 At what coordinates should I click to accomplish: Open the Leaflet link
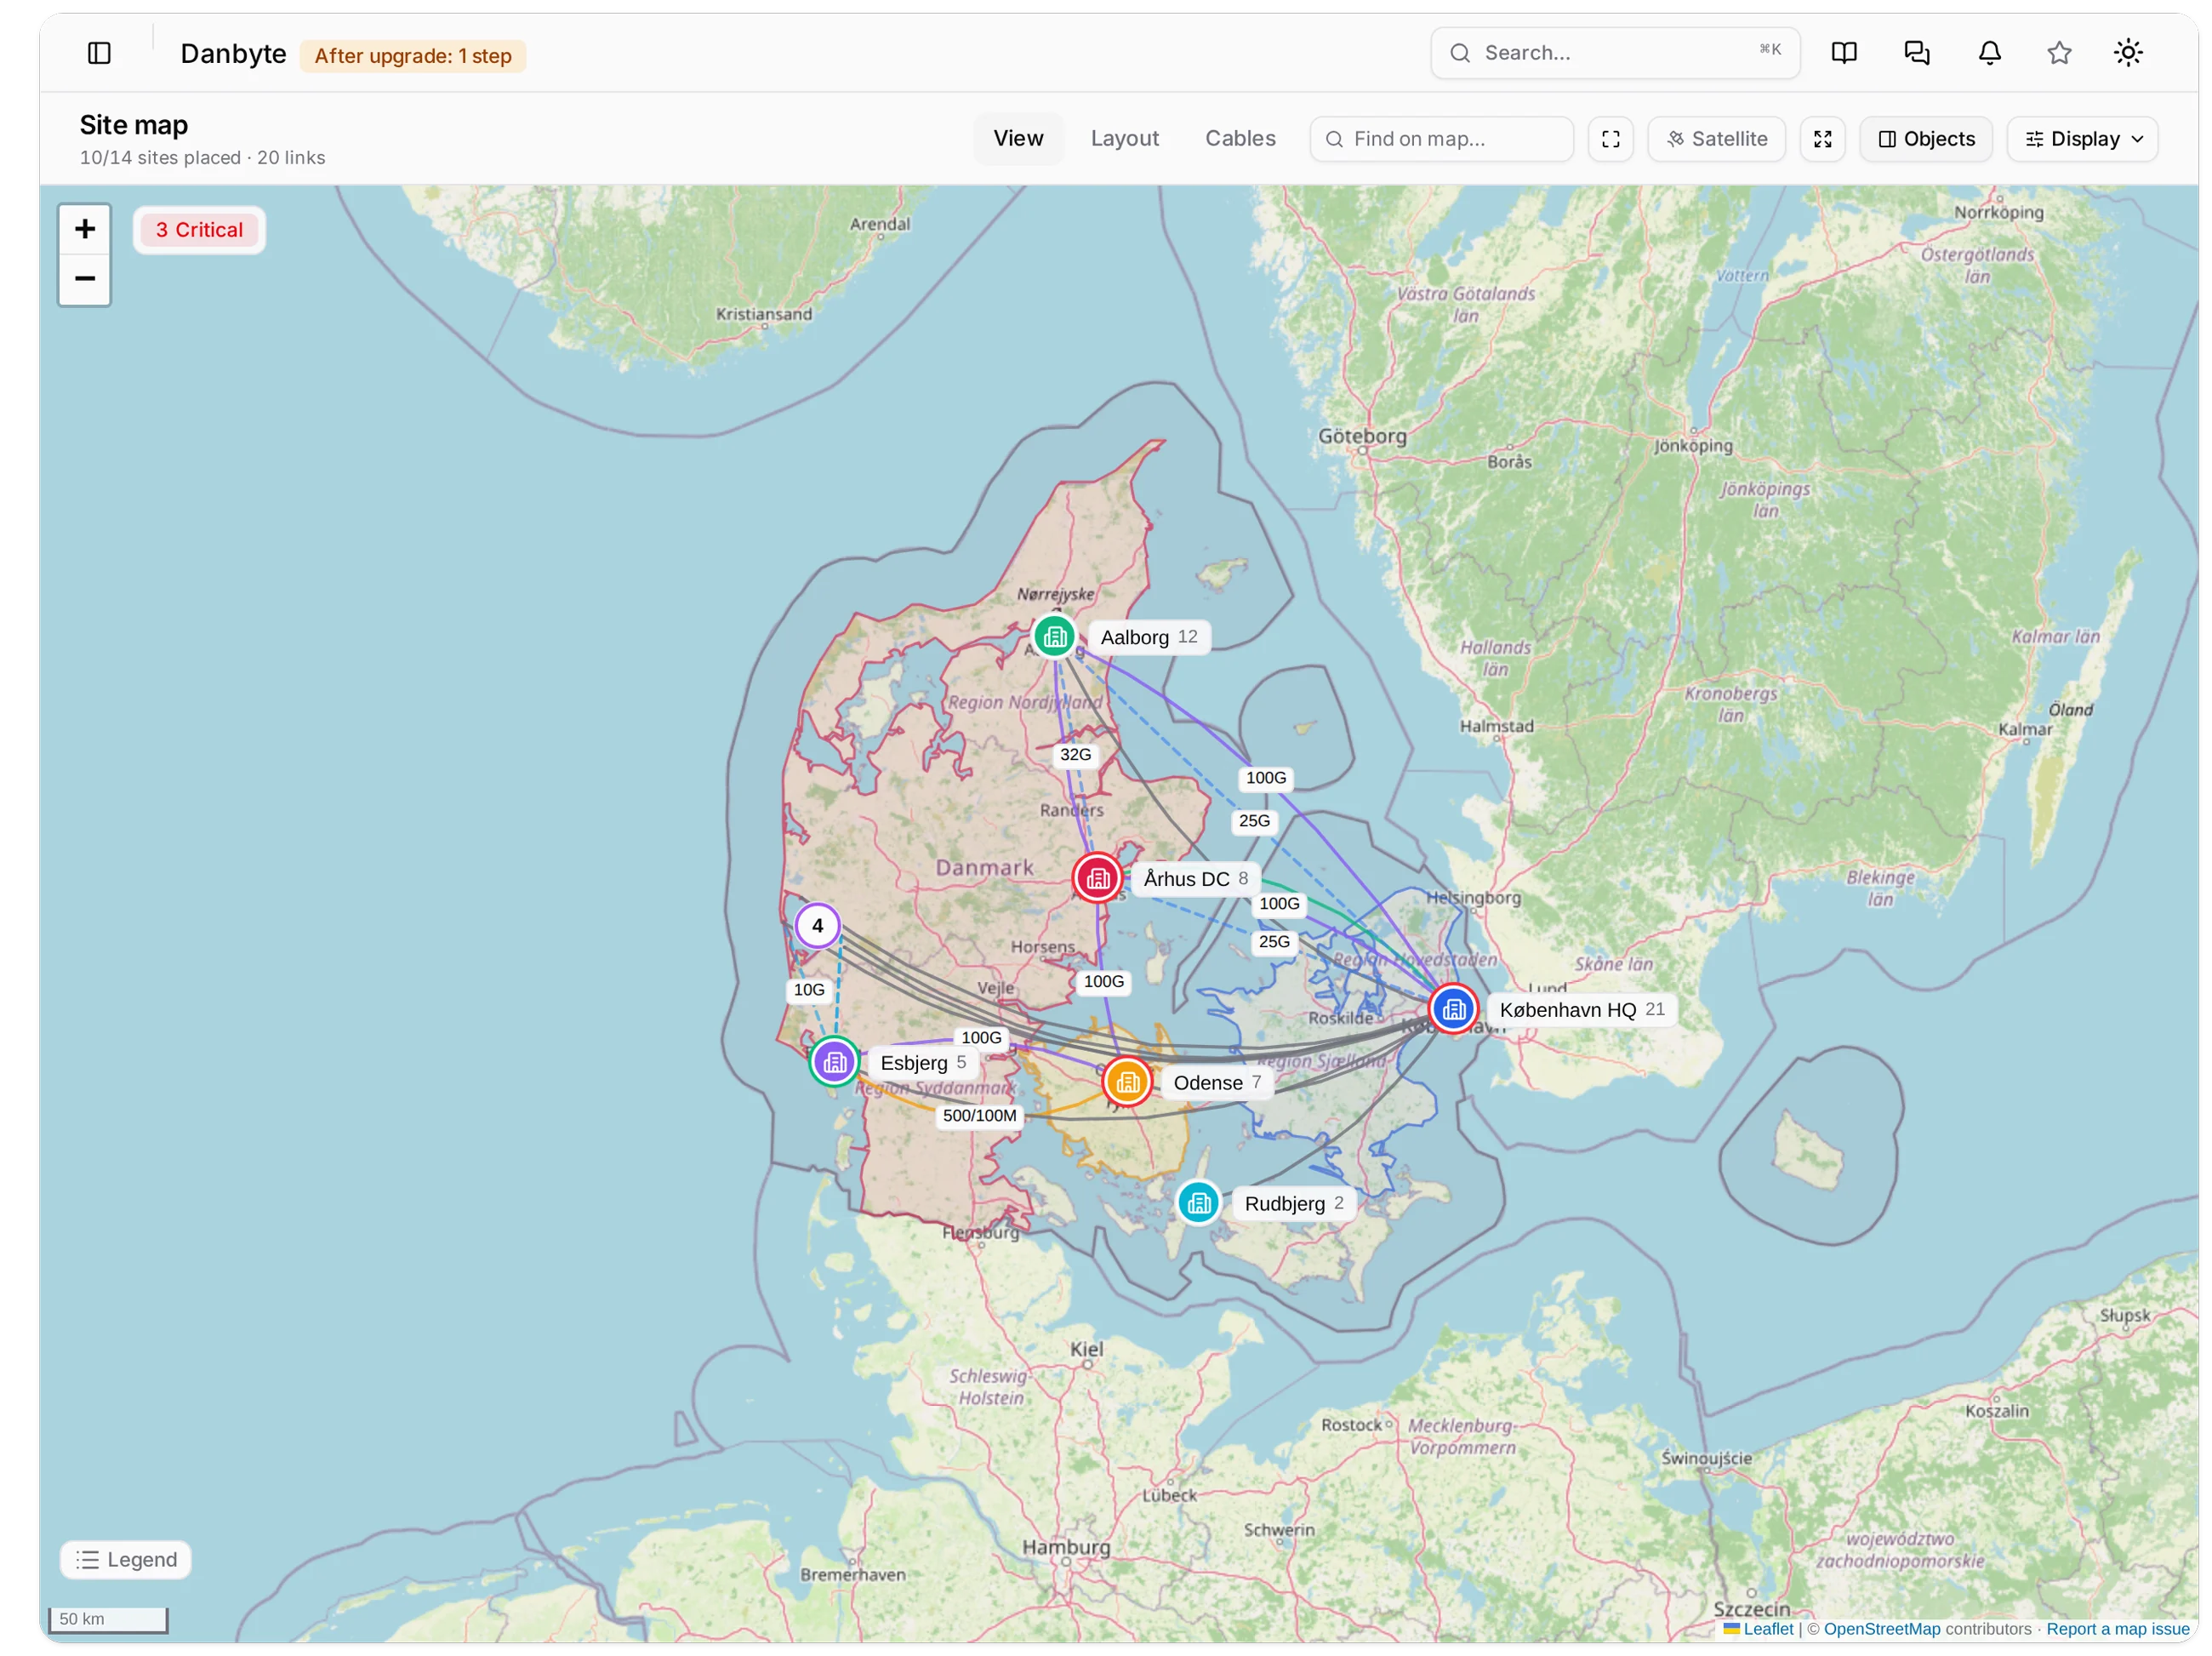tap(1768, 1629)
